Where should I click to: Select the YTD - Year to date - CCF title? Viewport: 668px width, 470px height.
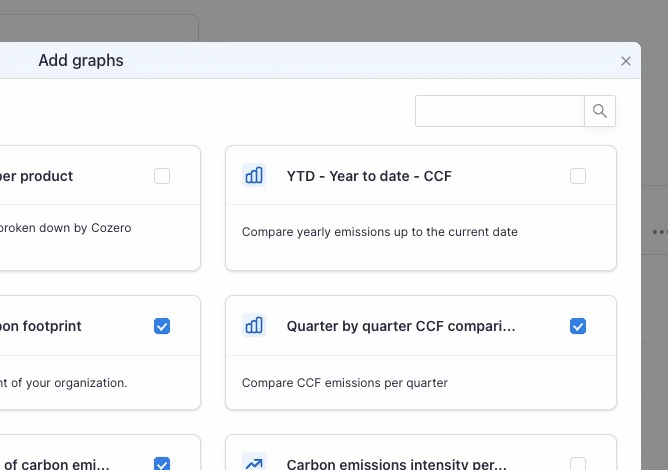click(369, 176)
